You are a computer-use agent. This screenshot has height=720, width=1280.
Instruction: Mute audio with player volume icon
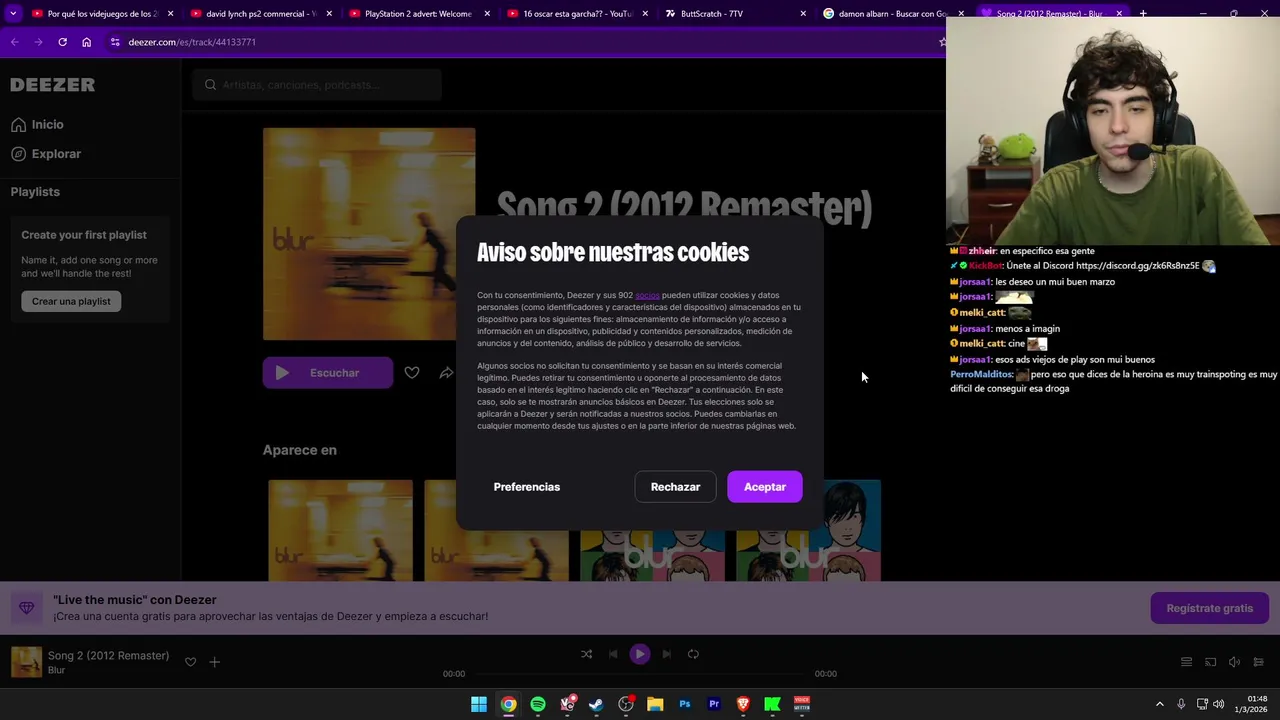[x=1234, y=662]
